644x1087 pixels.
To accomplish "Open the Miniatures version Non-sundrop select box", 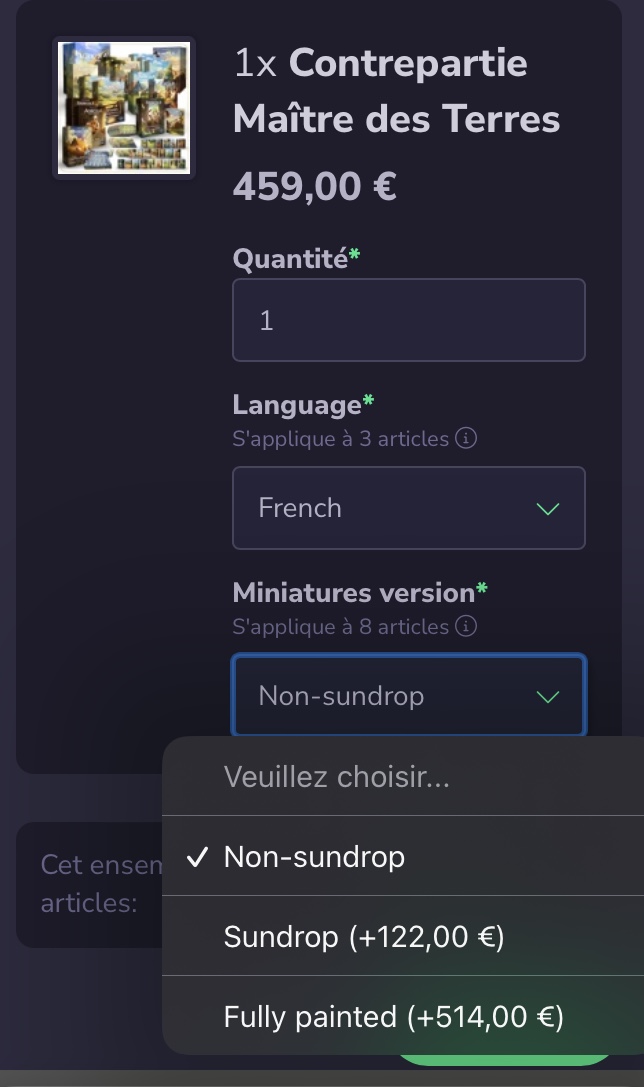I will (408, 696).
